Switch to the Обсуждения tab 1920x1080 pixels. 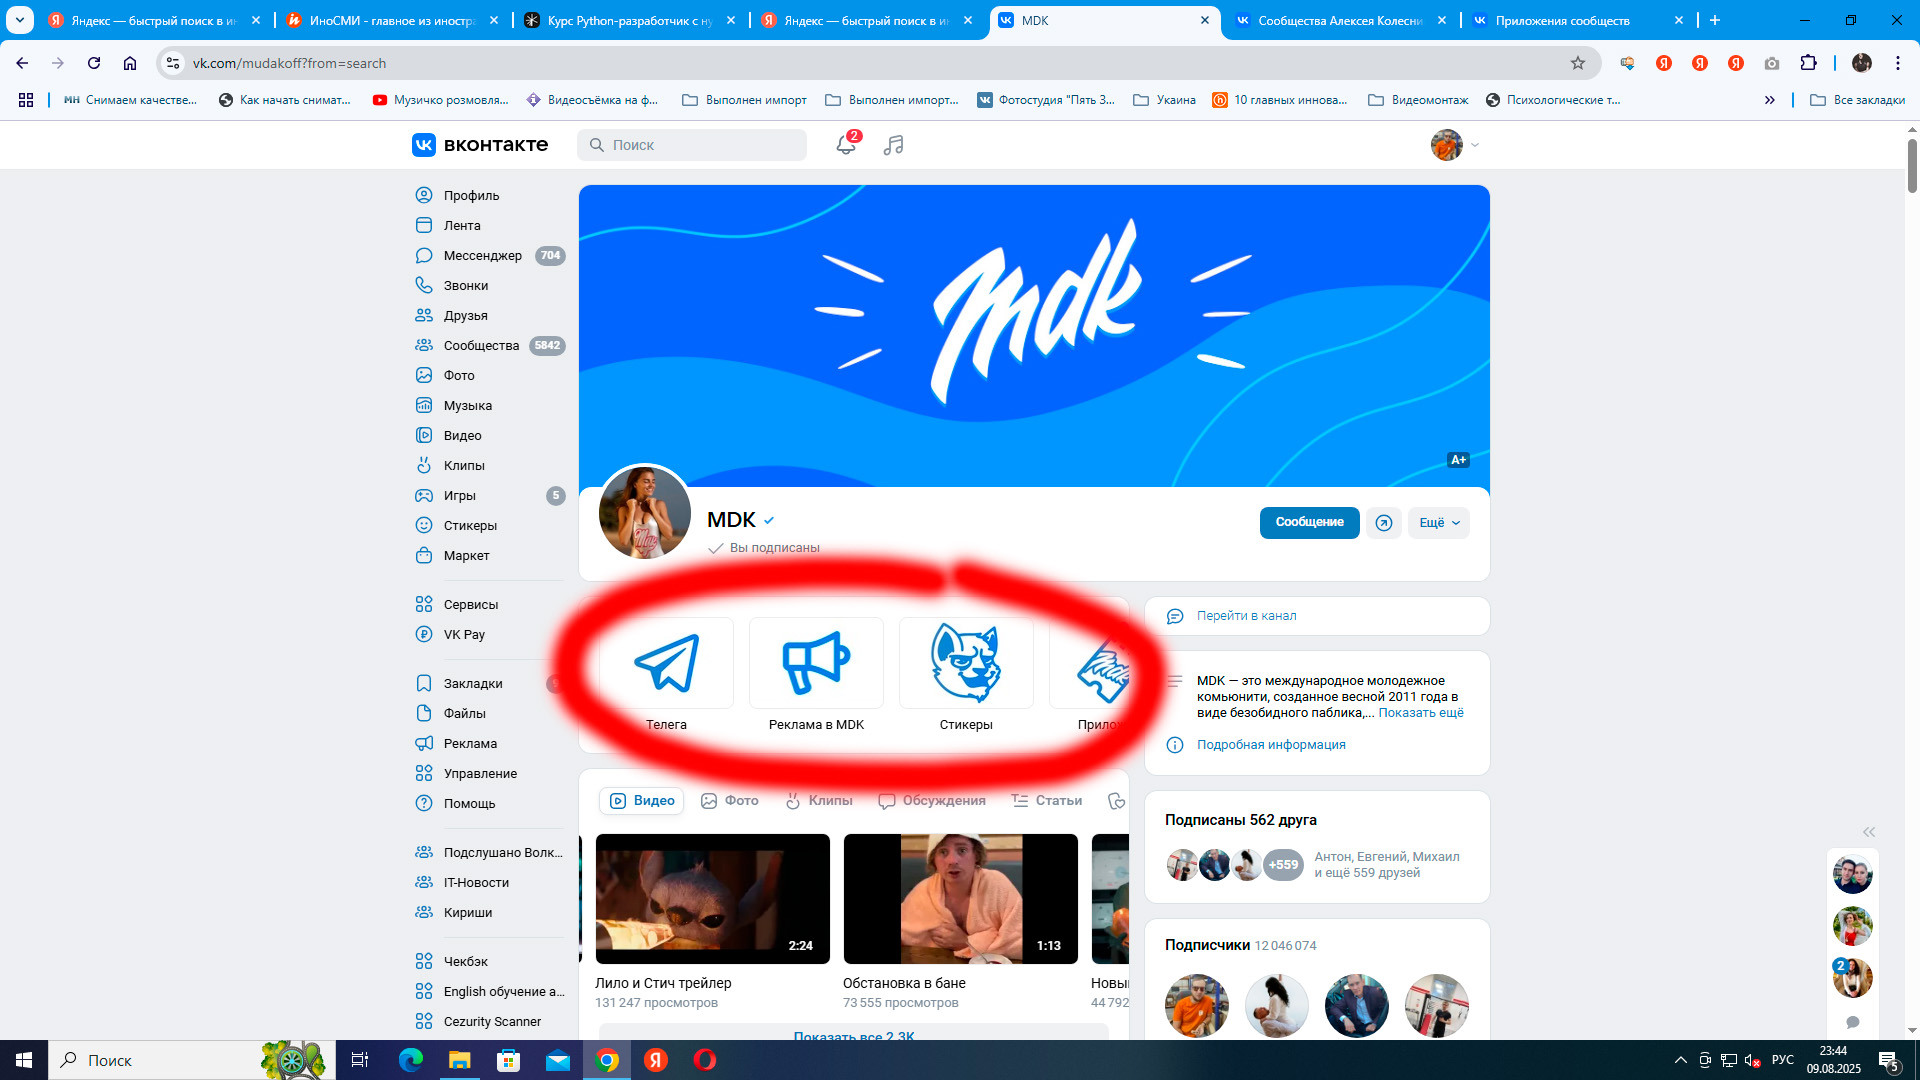tap(932, 801)
